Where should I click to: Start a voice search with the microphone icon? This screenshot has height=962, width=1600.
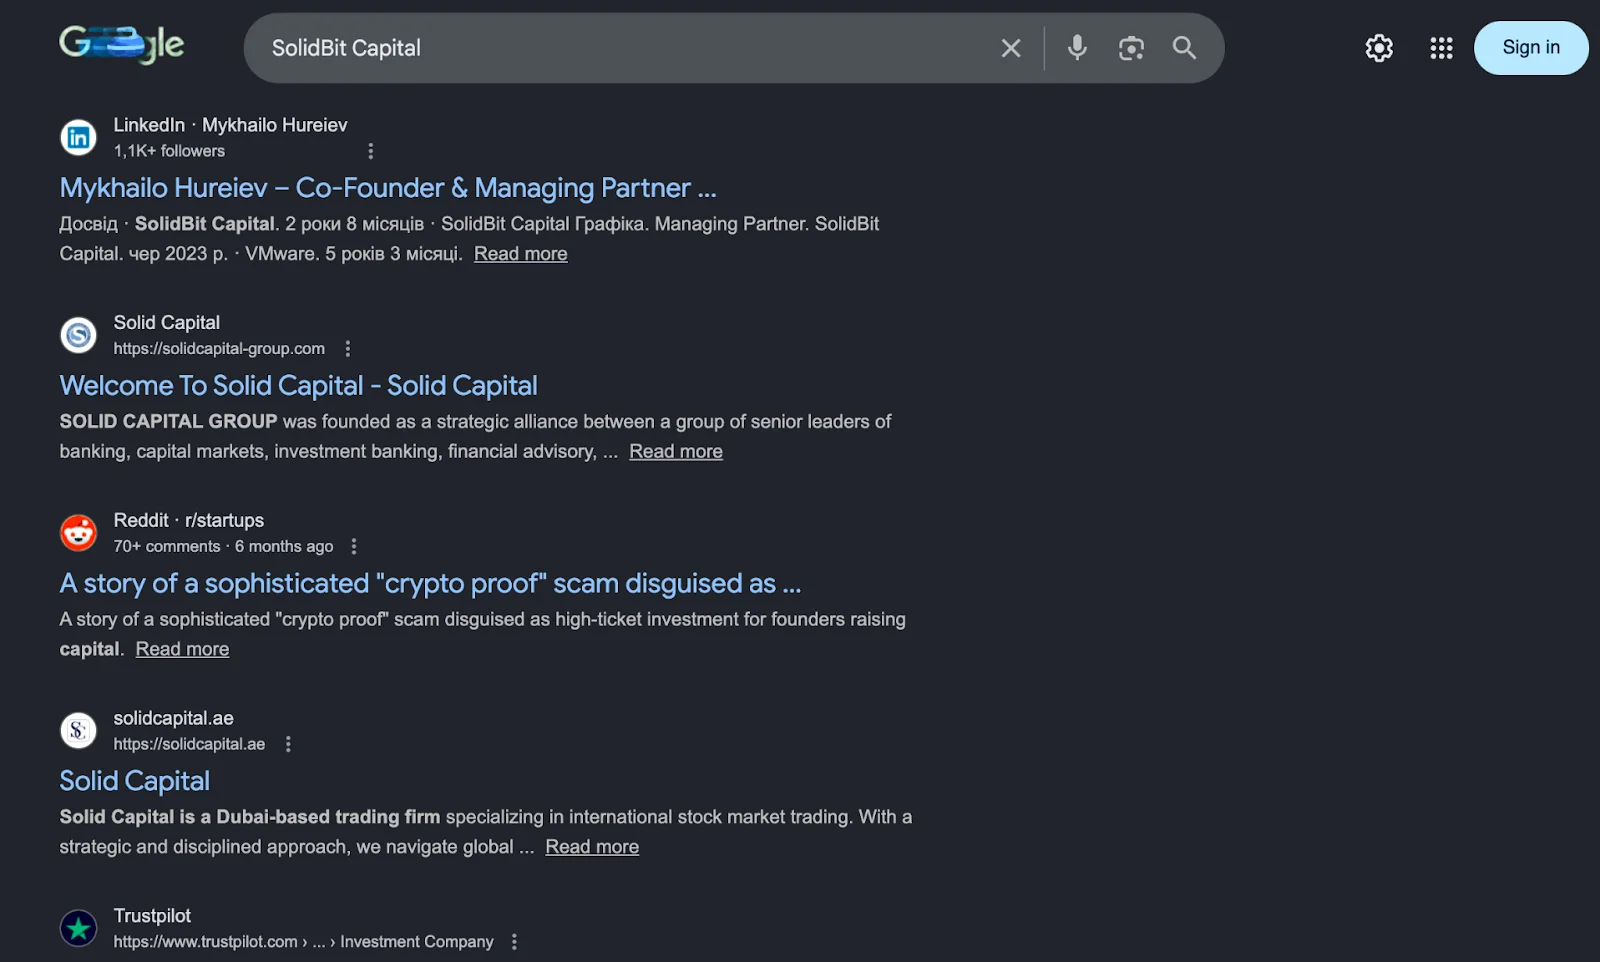pyautogui.click(x=1076, y=47)
